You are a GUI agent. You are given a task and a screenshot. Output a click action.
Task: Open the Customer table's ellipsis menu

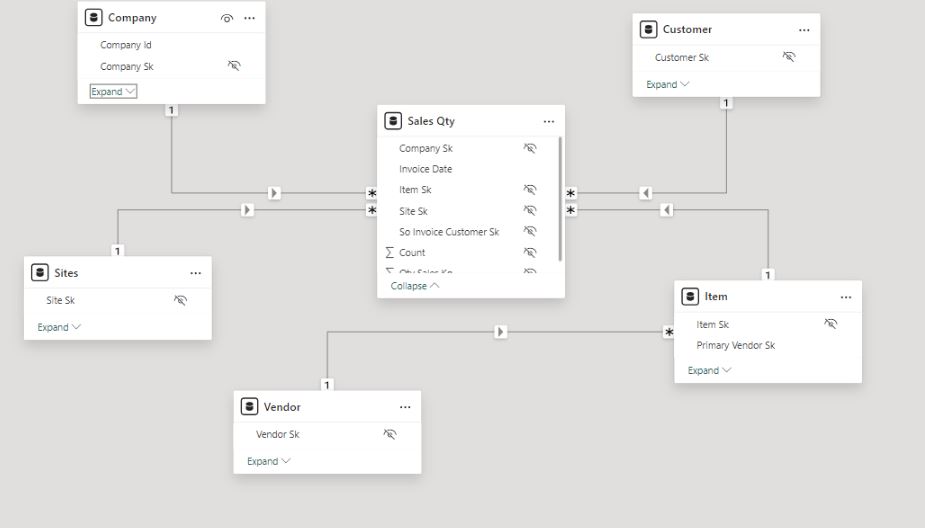click(x=804, y=30)
